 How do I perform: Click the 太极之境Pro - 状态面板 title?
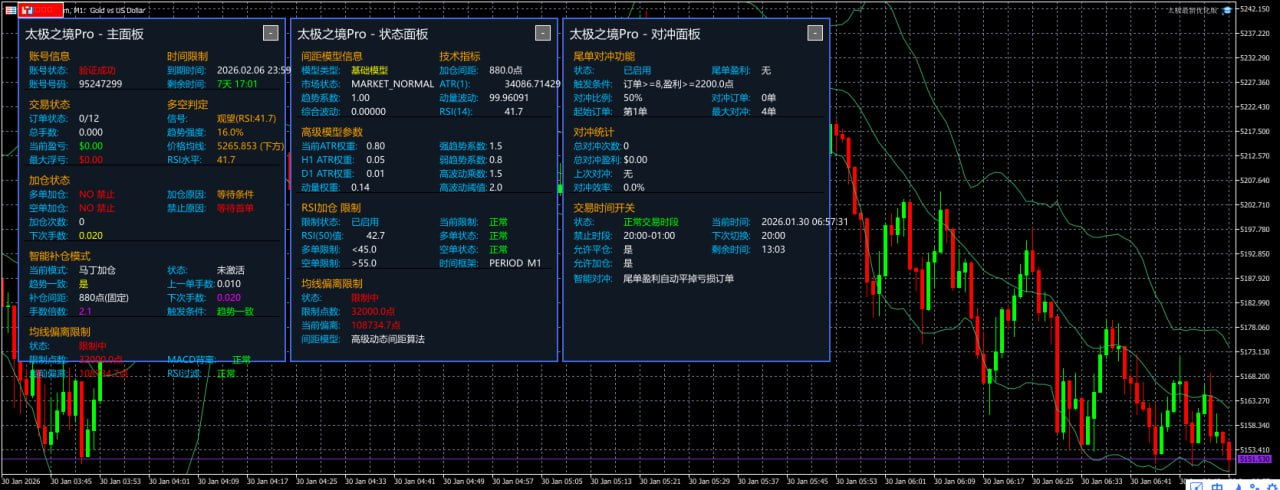click(x=364, y=34)
